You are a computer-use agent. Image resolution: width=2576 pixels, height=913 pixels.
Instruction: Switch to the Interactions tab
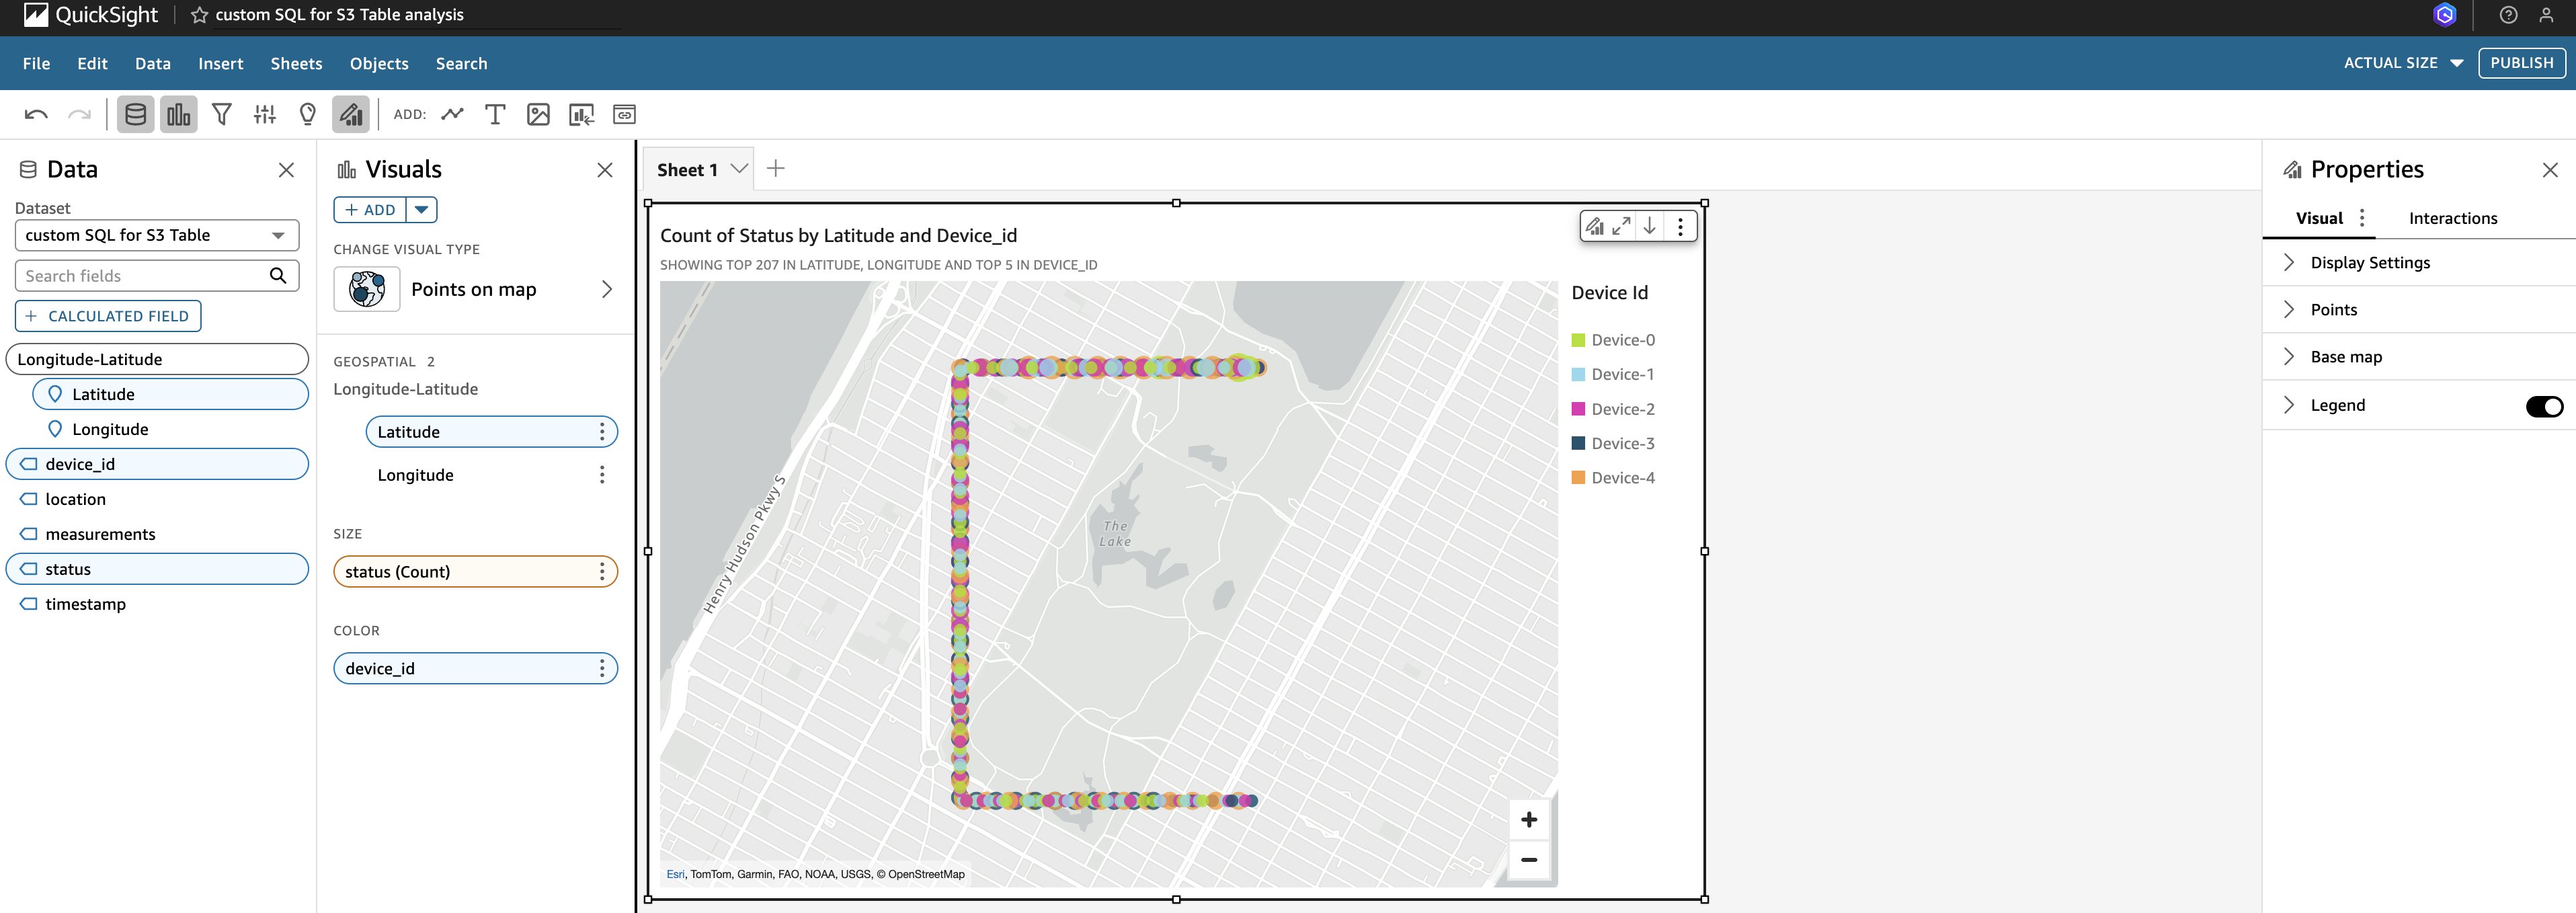(2452, 219)
